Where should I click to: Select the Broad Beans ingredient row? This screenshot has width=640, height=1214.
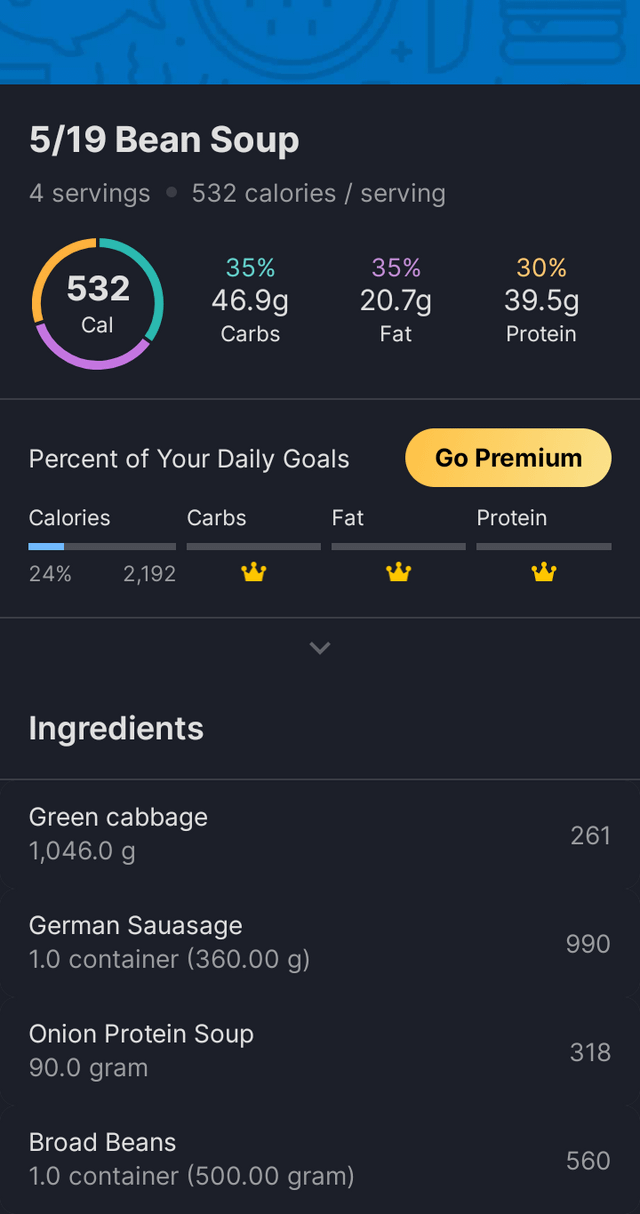tap(320, 1159)
